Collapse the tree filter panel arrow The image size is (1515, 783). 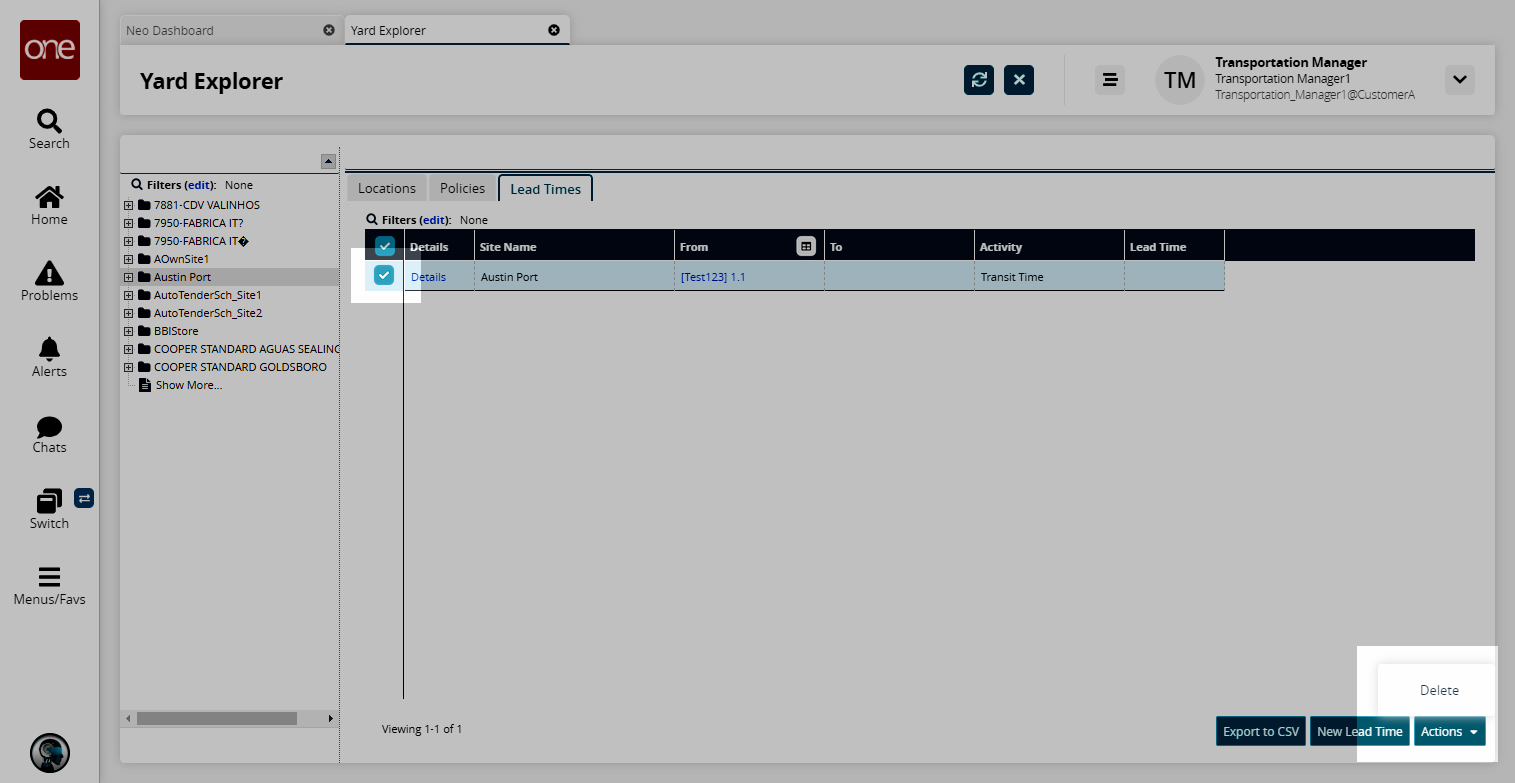click(328, 161)
